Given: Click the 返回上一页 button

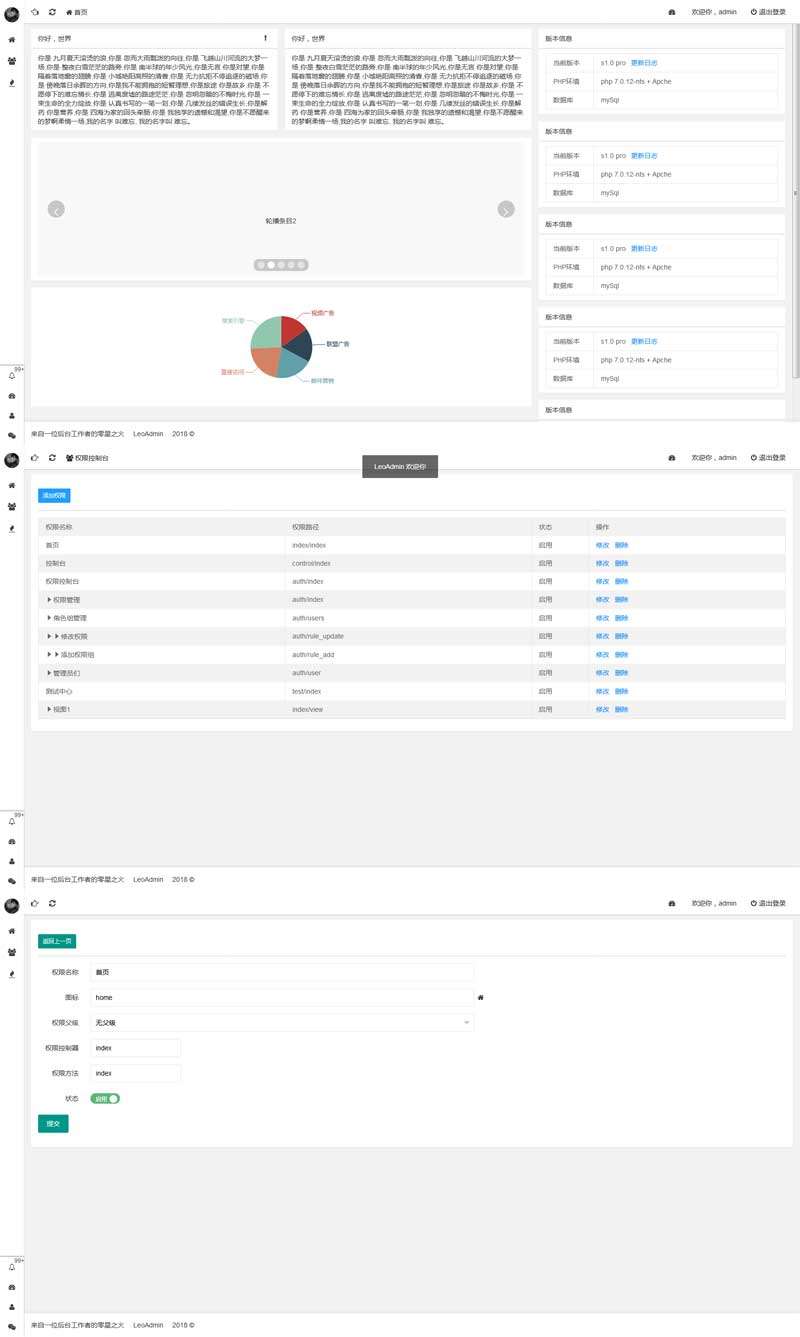Looking at the screenshot, I should coord(56,941).
